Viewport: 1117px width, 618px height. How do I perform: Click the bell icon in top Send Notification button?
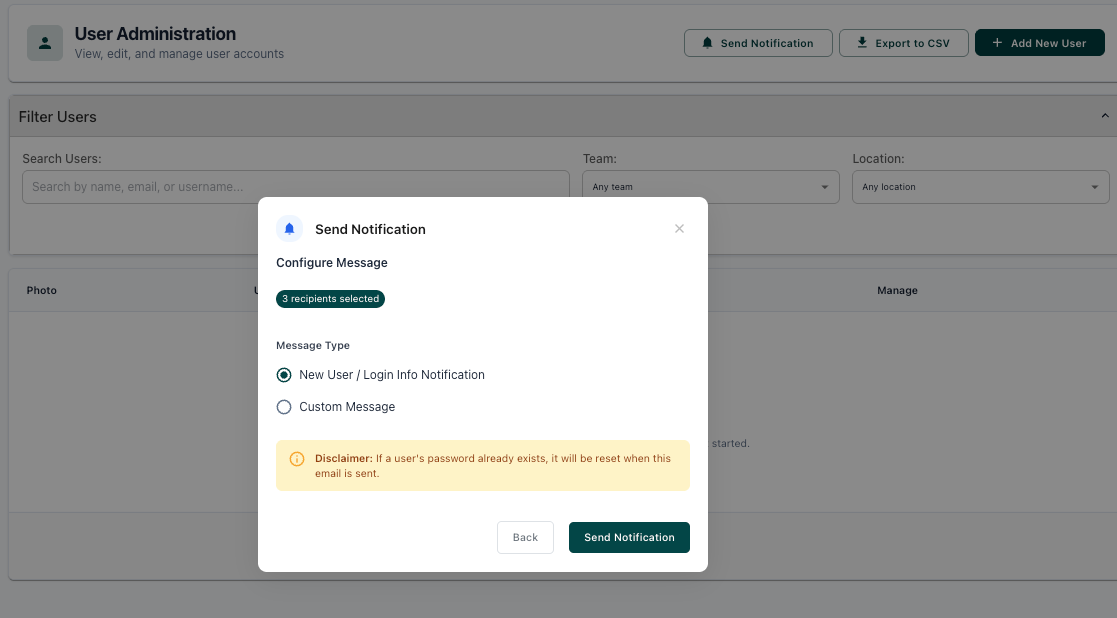[x=707, y=43]
